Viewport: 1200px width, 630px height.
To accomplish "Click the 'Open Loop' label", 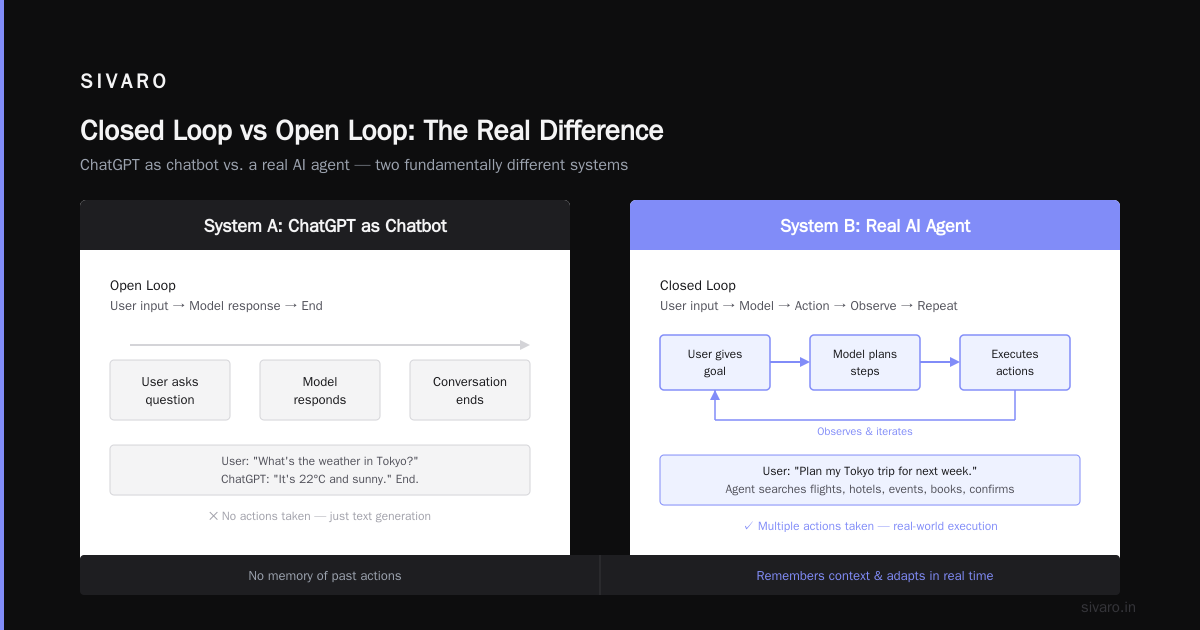I will point(143,285).
